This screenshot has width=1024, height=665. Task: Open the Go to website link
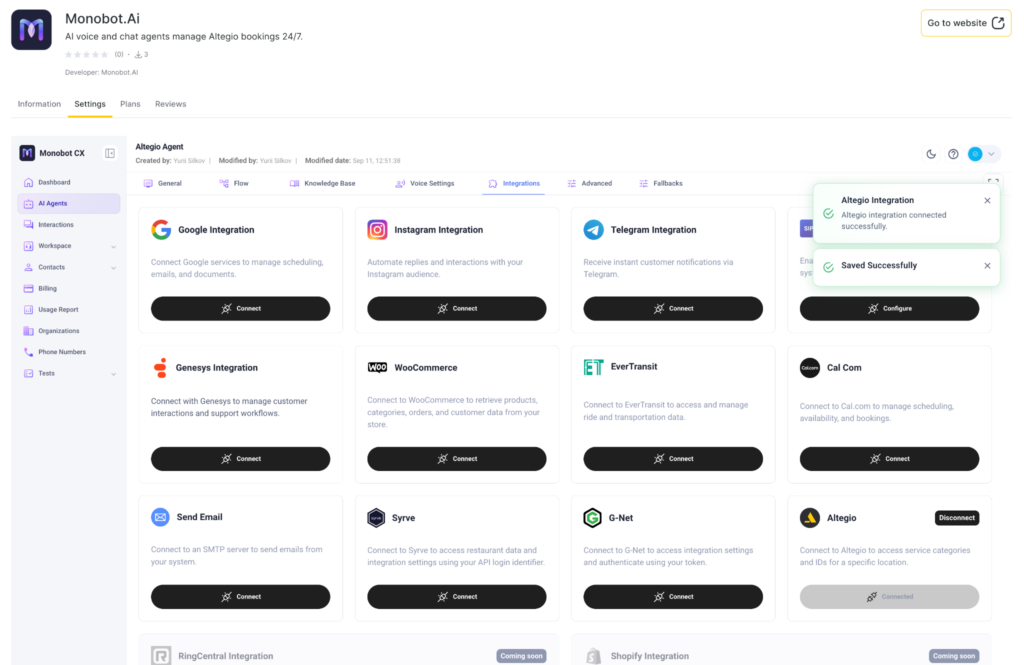click(x=965, y=23)
